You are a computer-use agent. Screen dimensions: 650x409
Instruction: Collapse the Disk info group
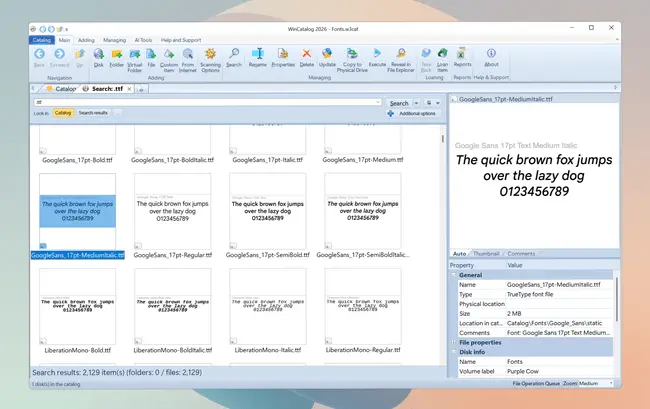[x=454, y=352]
